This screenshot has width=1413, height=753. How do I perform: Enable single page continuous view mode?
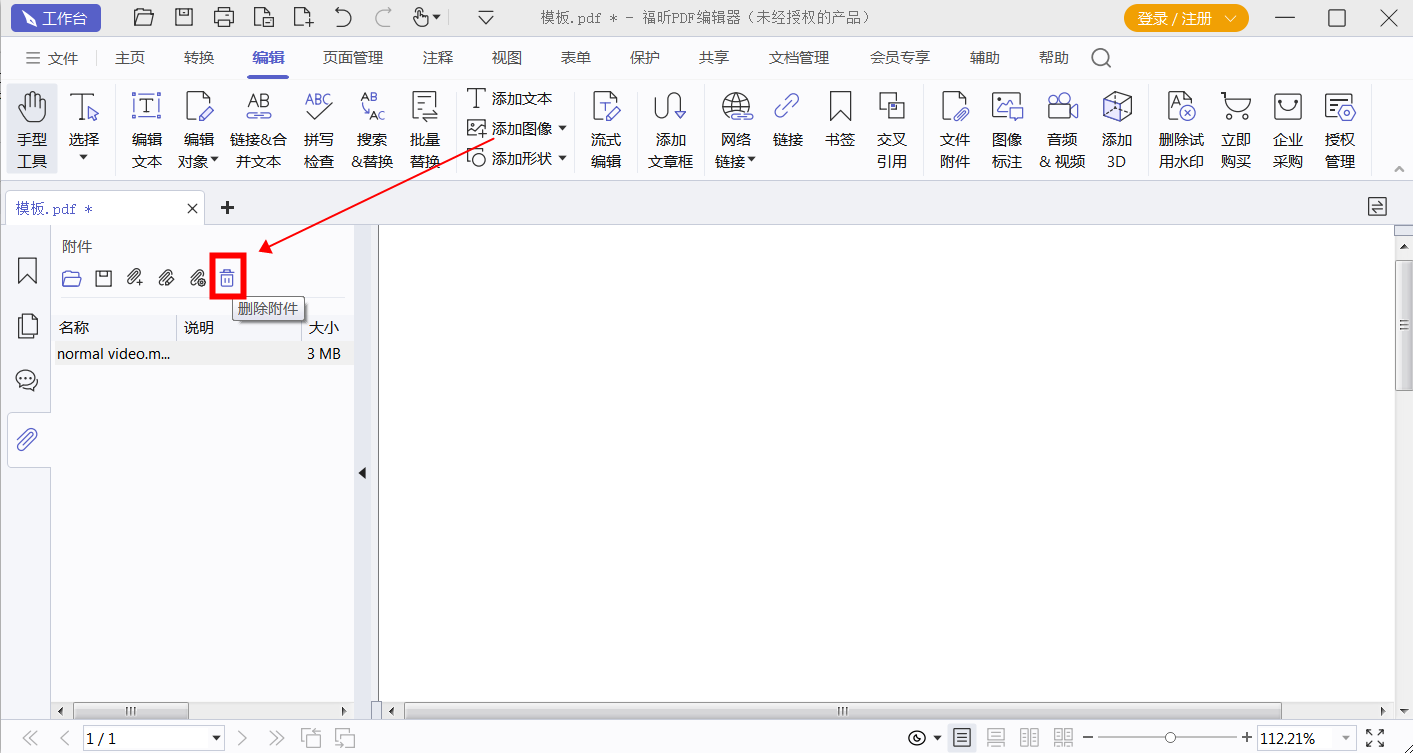996,738
